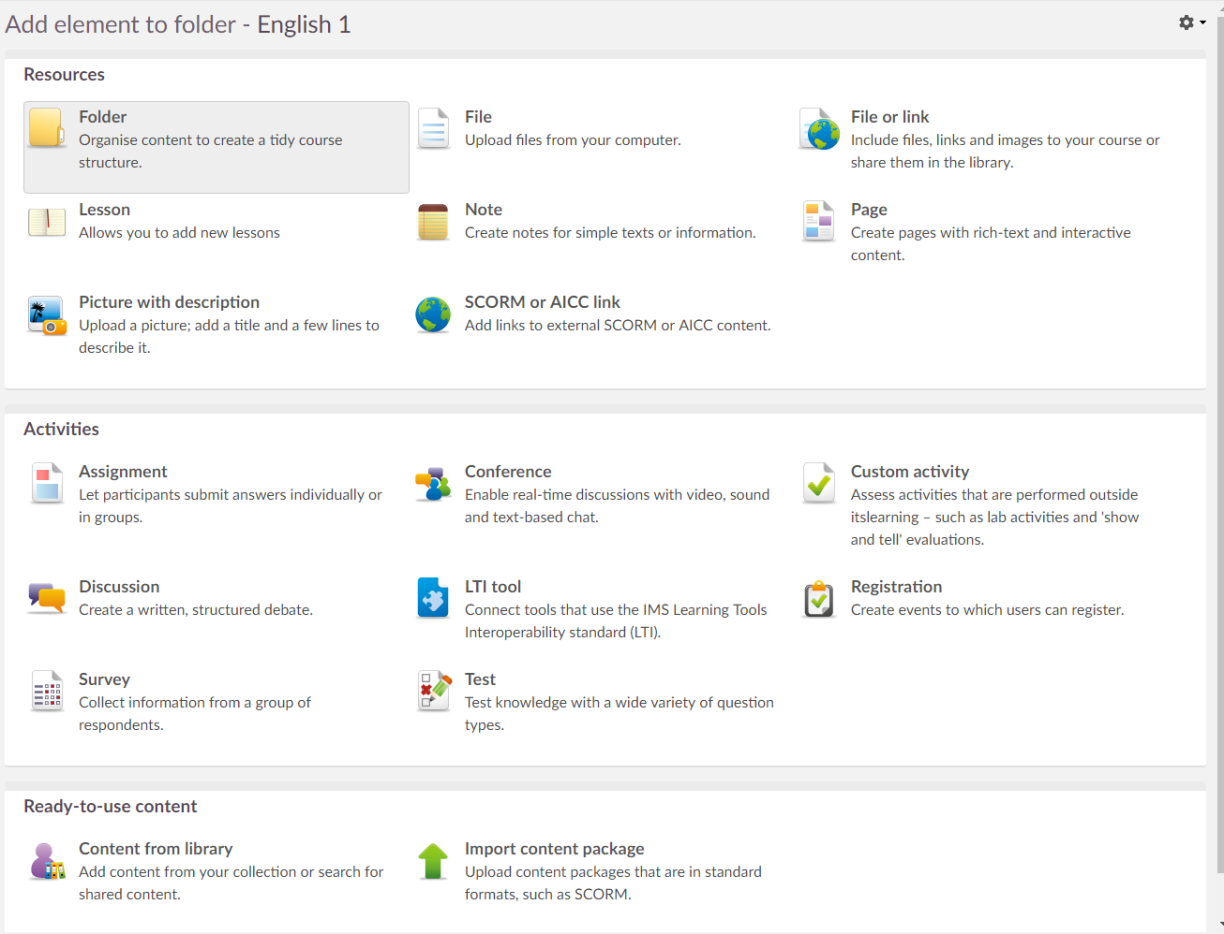Select the Registration clipboard icon
This screenshot has height=934, width=1224.
pyautogui.click(x=819, y=599)
